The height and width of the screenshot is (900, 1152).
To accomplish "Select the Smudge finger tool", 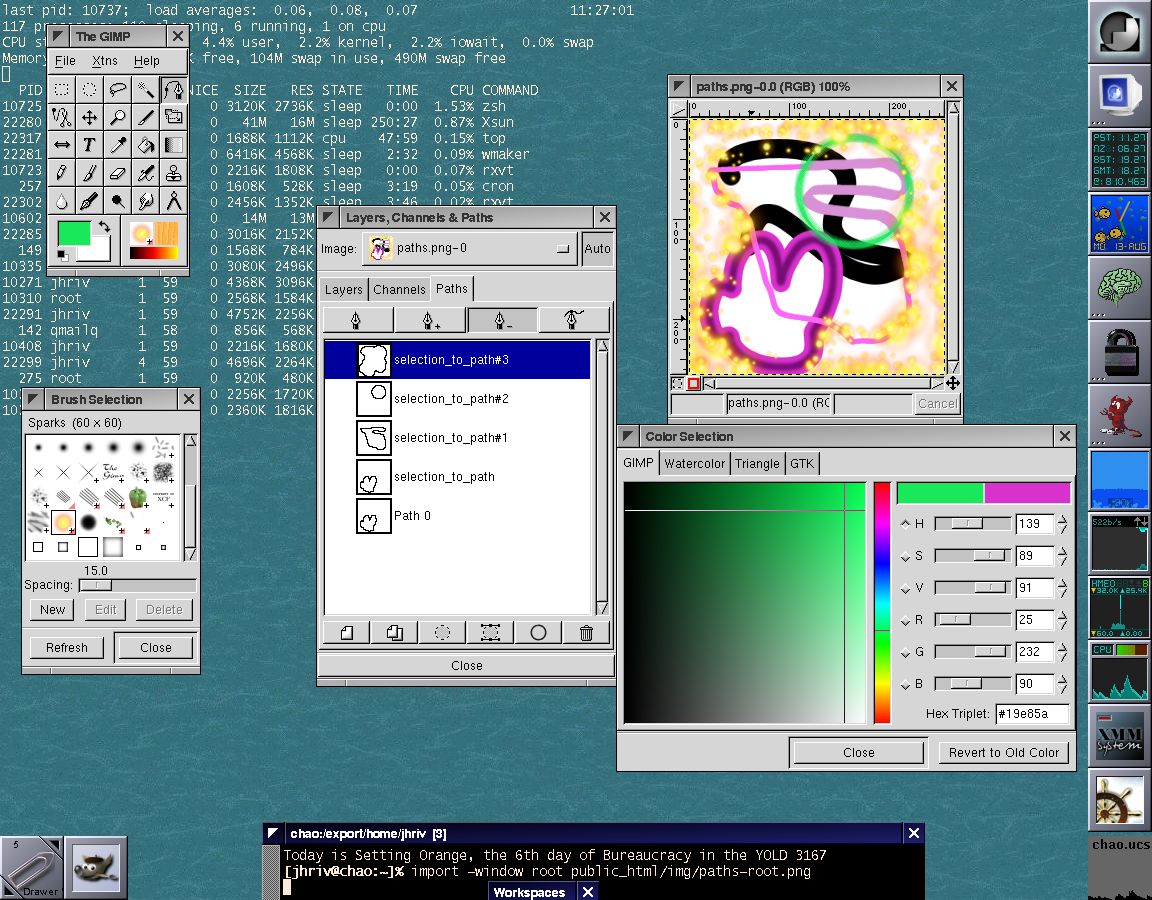I will (x=145, y=201).
